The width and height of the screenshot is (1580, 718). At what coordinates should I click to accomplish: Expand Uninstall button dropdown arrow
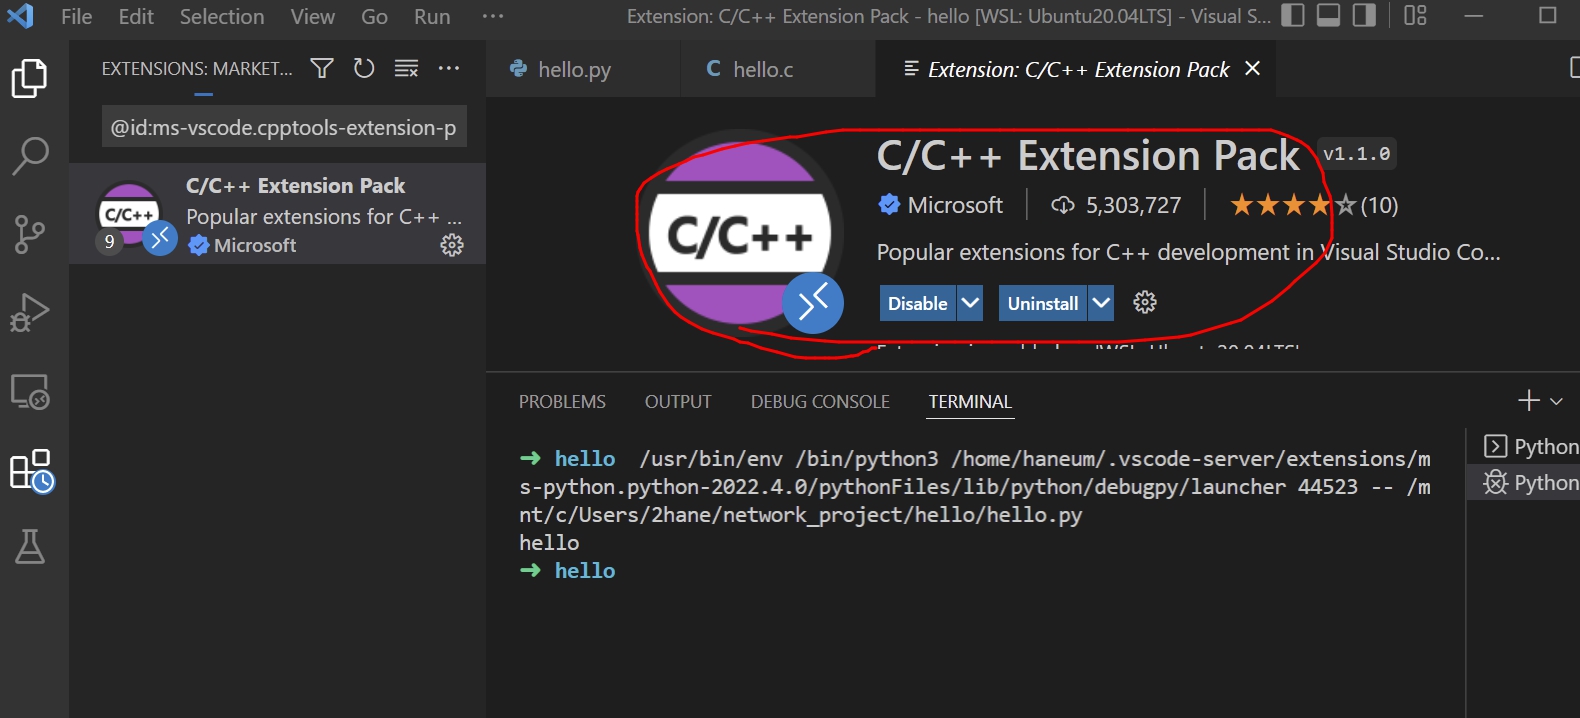click(1101, 303)
